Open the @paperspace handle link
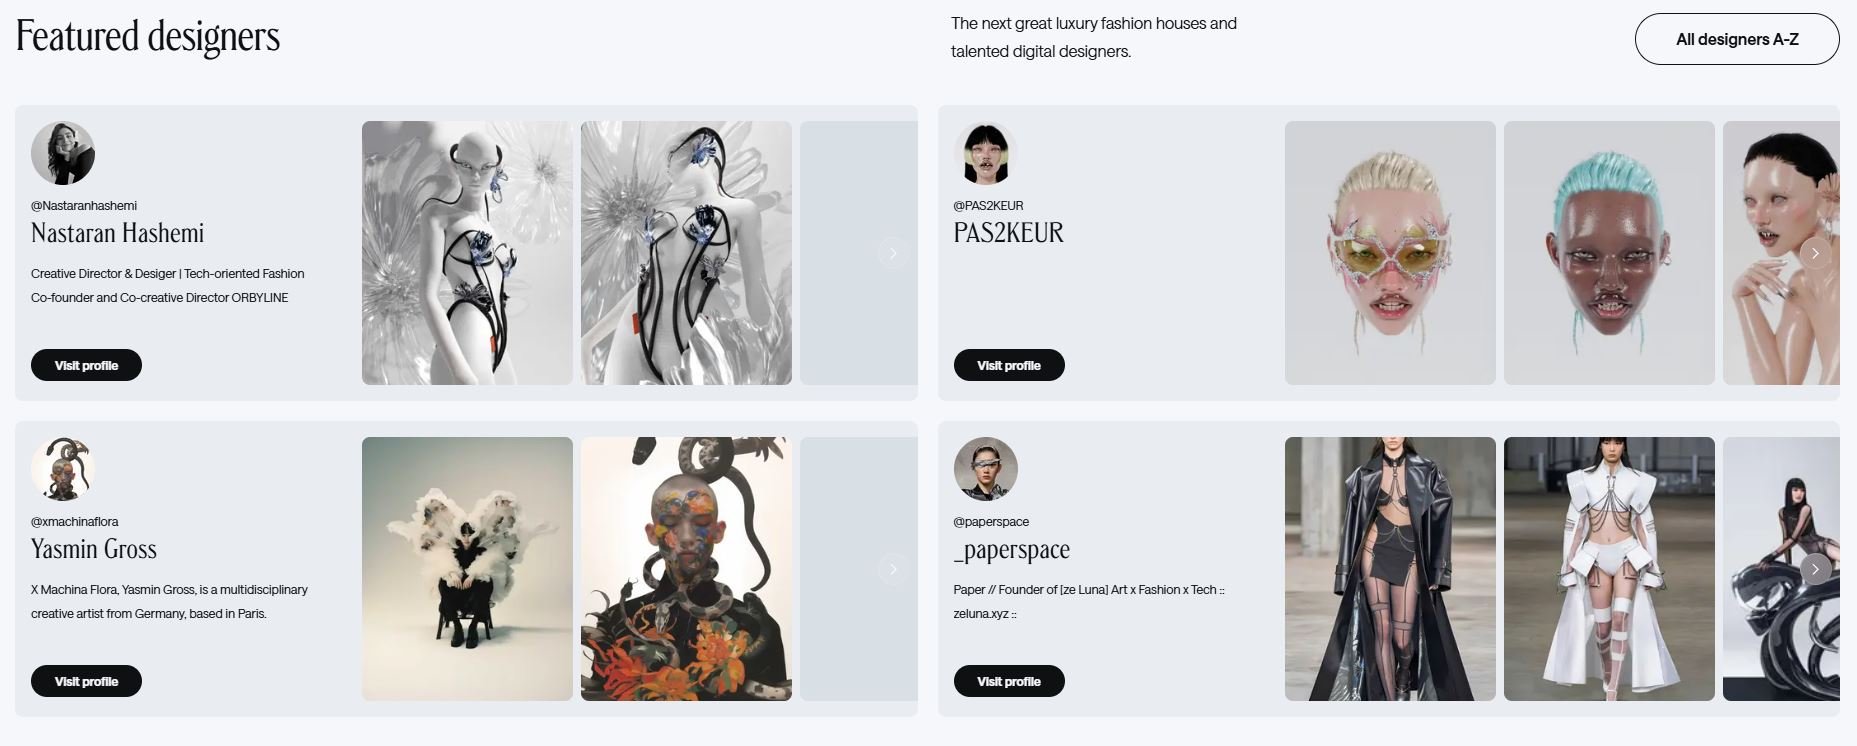The height and width of the screenshot is (746, 1857). tap(991, 521)
